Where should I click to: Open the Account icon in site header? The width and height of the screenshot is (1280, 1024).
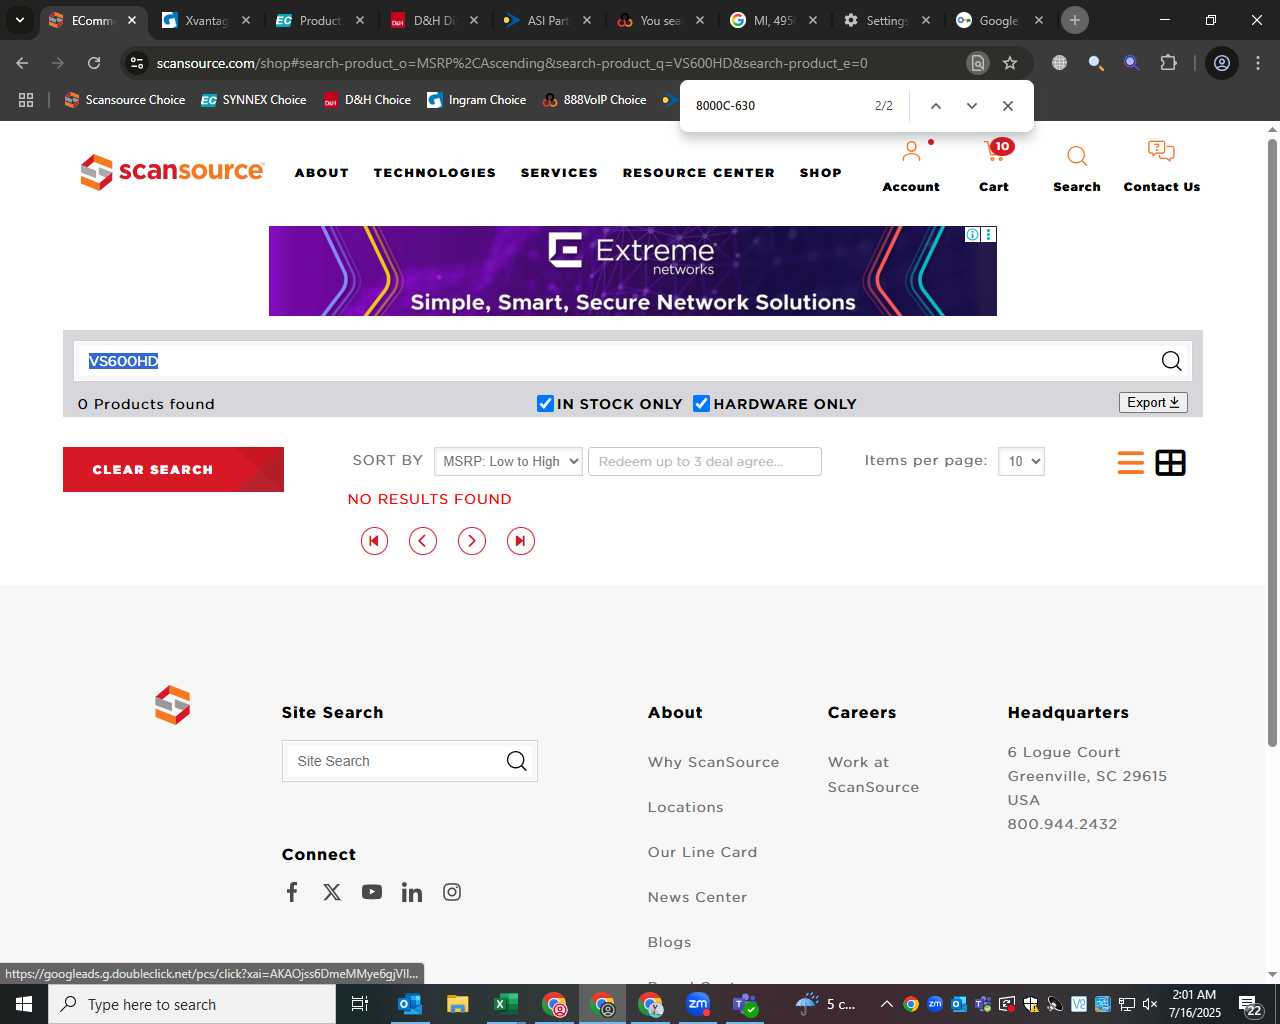click(910, 153)
